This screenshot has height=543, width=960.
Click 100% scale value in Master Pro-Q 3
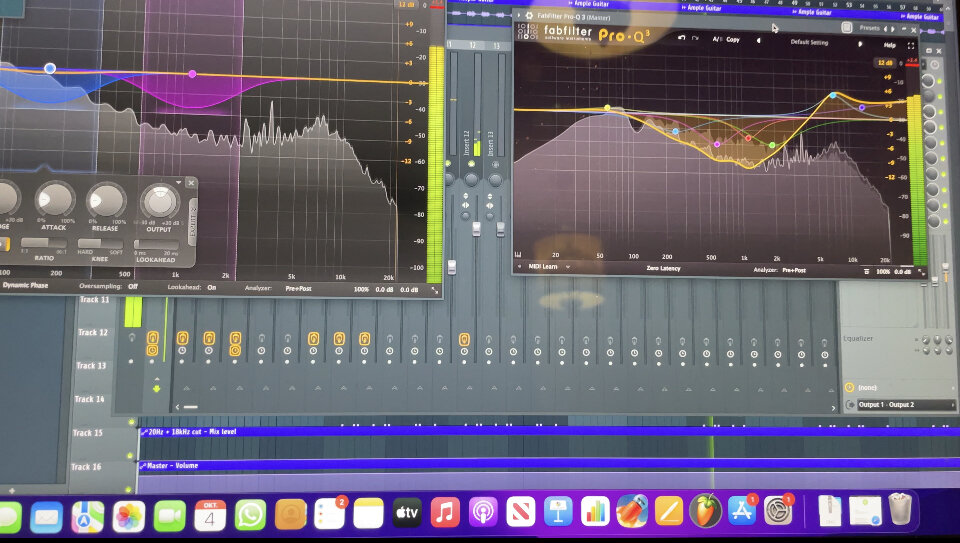pos(883,271)
